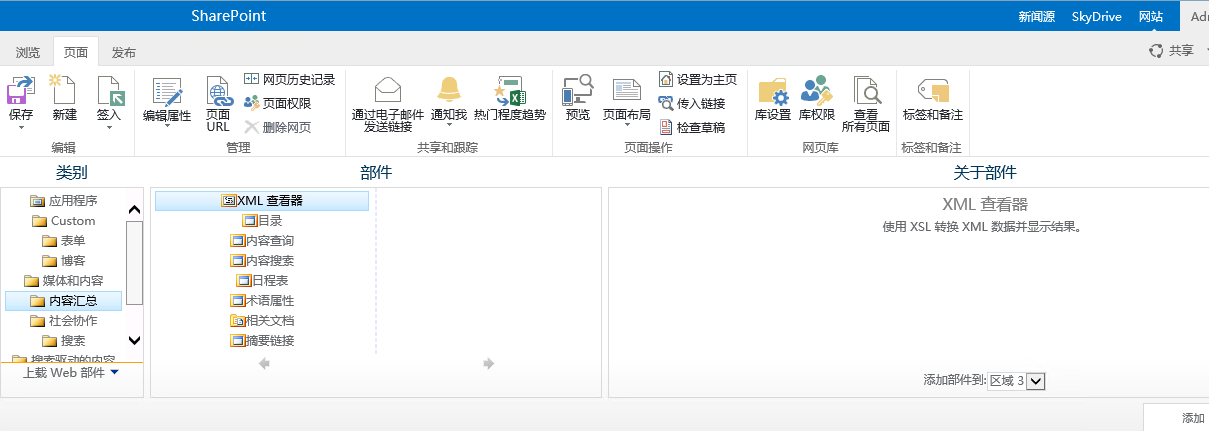Image resolution: width=1210 pixels, height=431 pixels.
Task: Switch to the Browse (浏览) tab
Action: [x=28, y=52]
